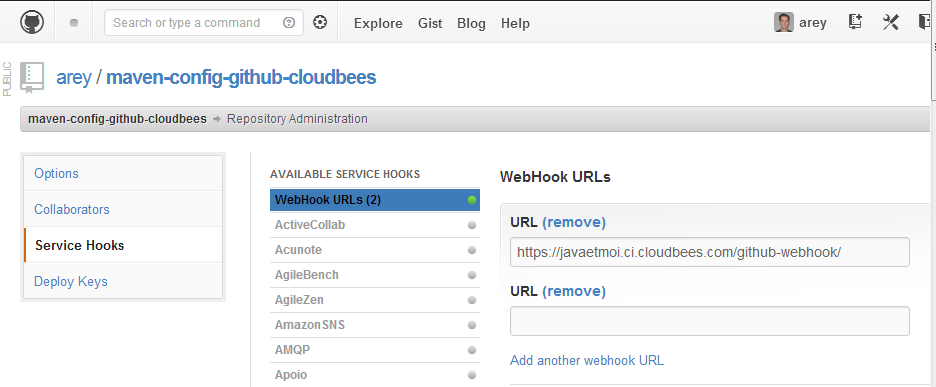Screen dimensions: 936x387
Task: Click the AMQP grey status dot
Action: point(472,350)
